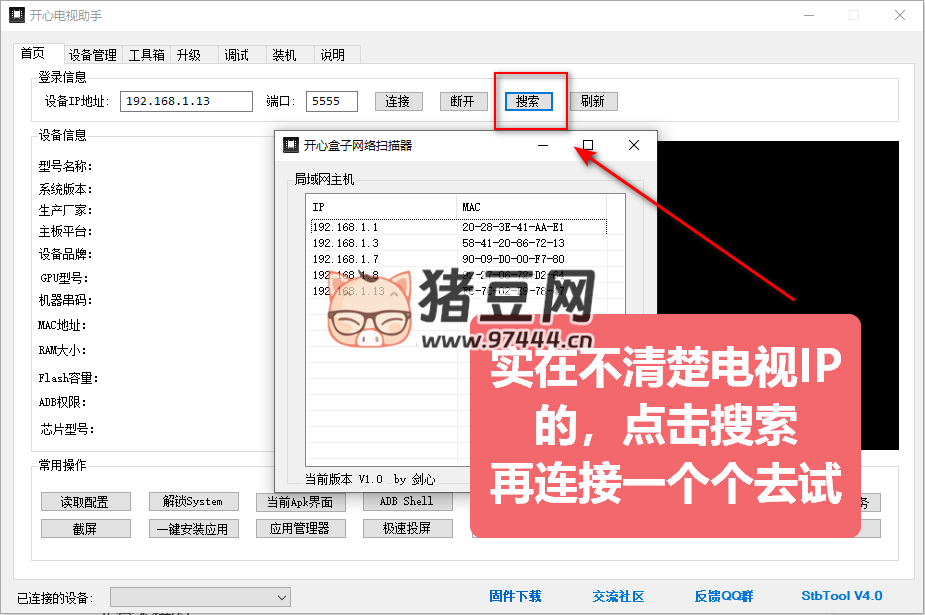Click the 截屏 screenshot tool
The image size is (925, 615).
85,528
